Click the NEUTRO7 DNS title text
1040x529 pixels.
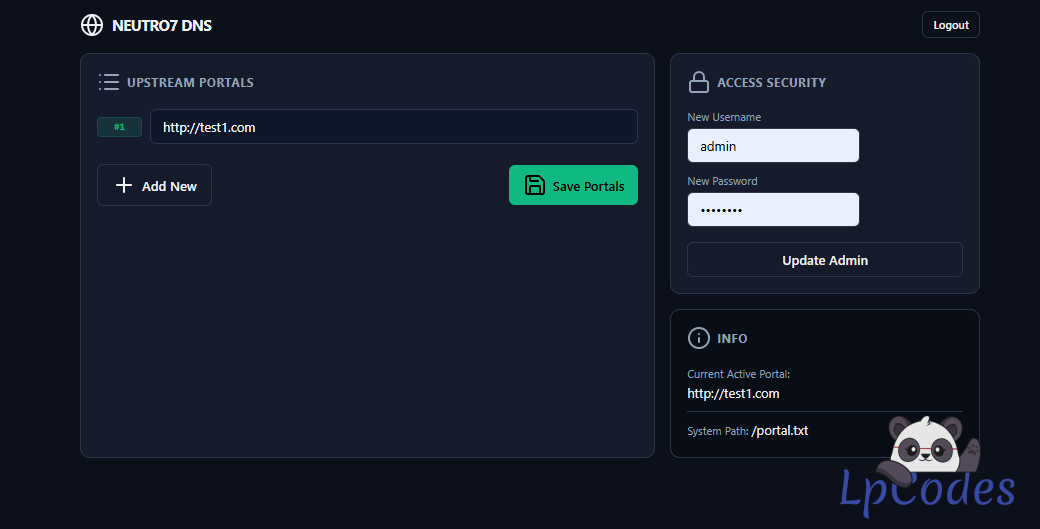(x=162, y=25)
